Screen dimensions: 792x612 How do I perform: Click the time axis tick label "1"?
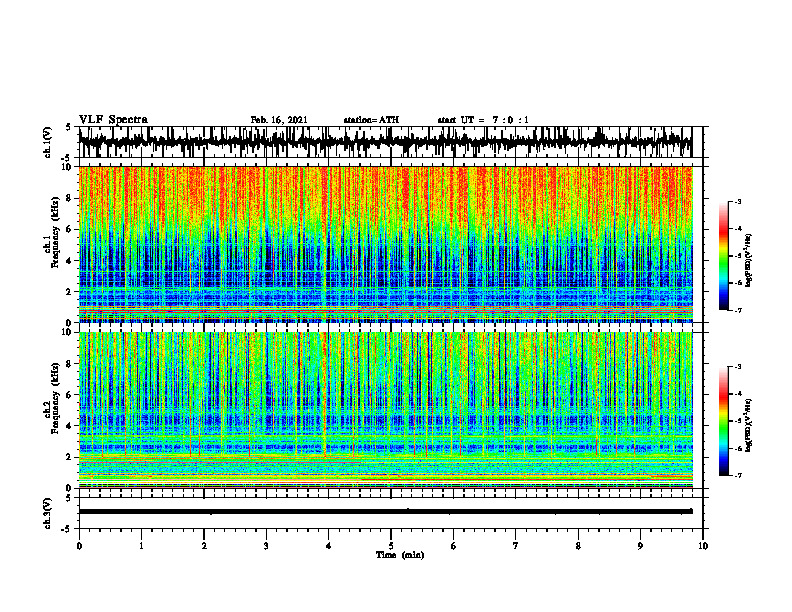[x=141, y=546]
